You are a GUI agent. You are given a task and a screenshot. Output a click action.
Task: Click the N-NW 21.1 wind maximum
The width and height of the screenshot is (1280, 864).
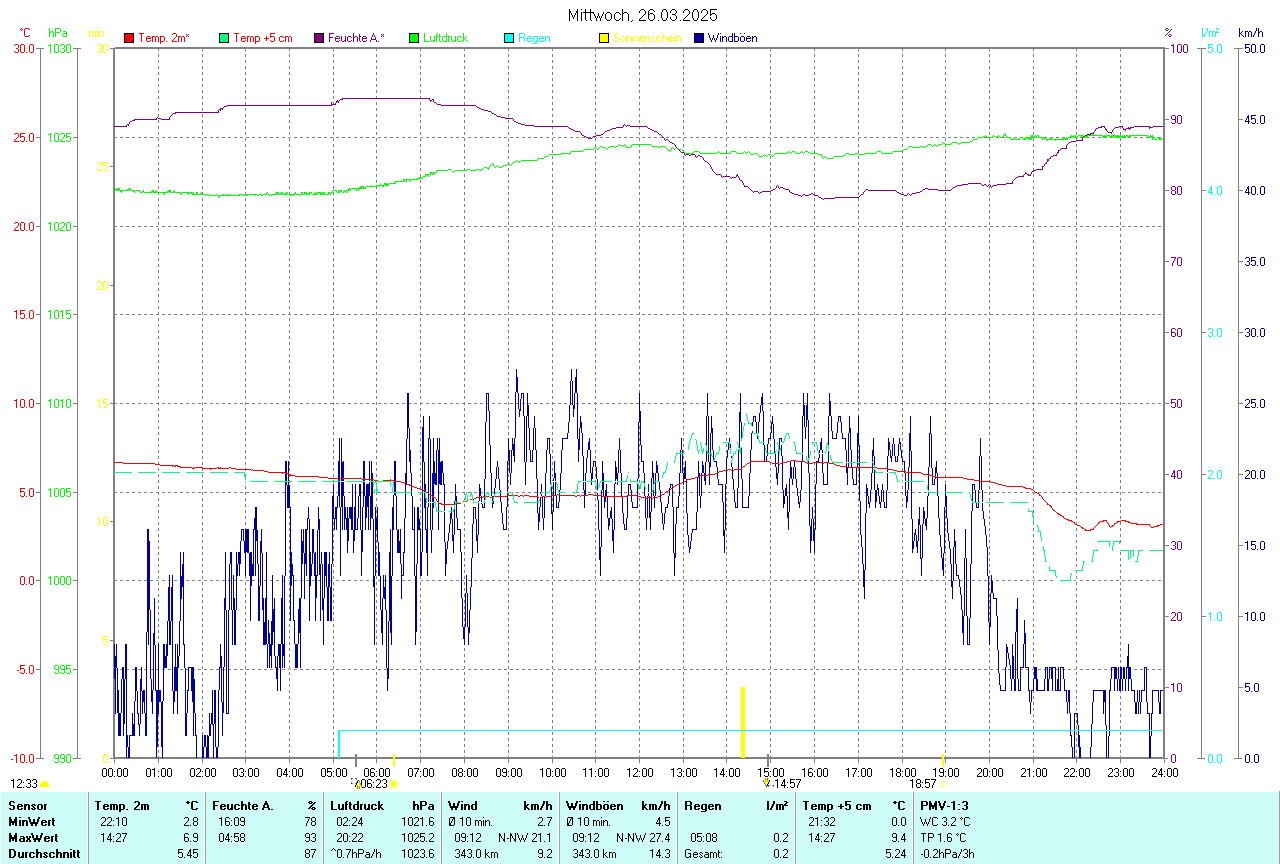pyautogui.click(x=524, y=838)
